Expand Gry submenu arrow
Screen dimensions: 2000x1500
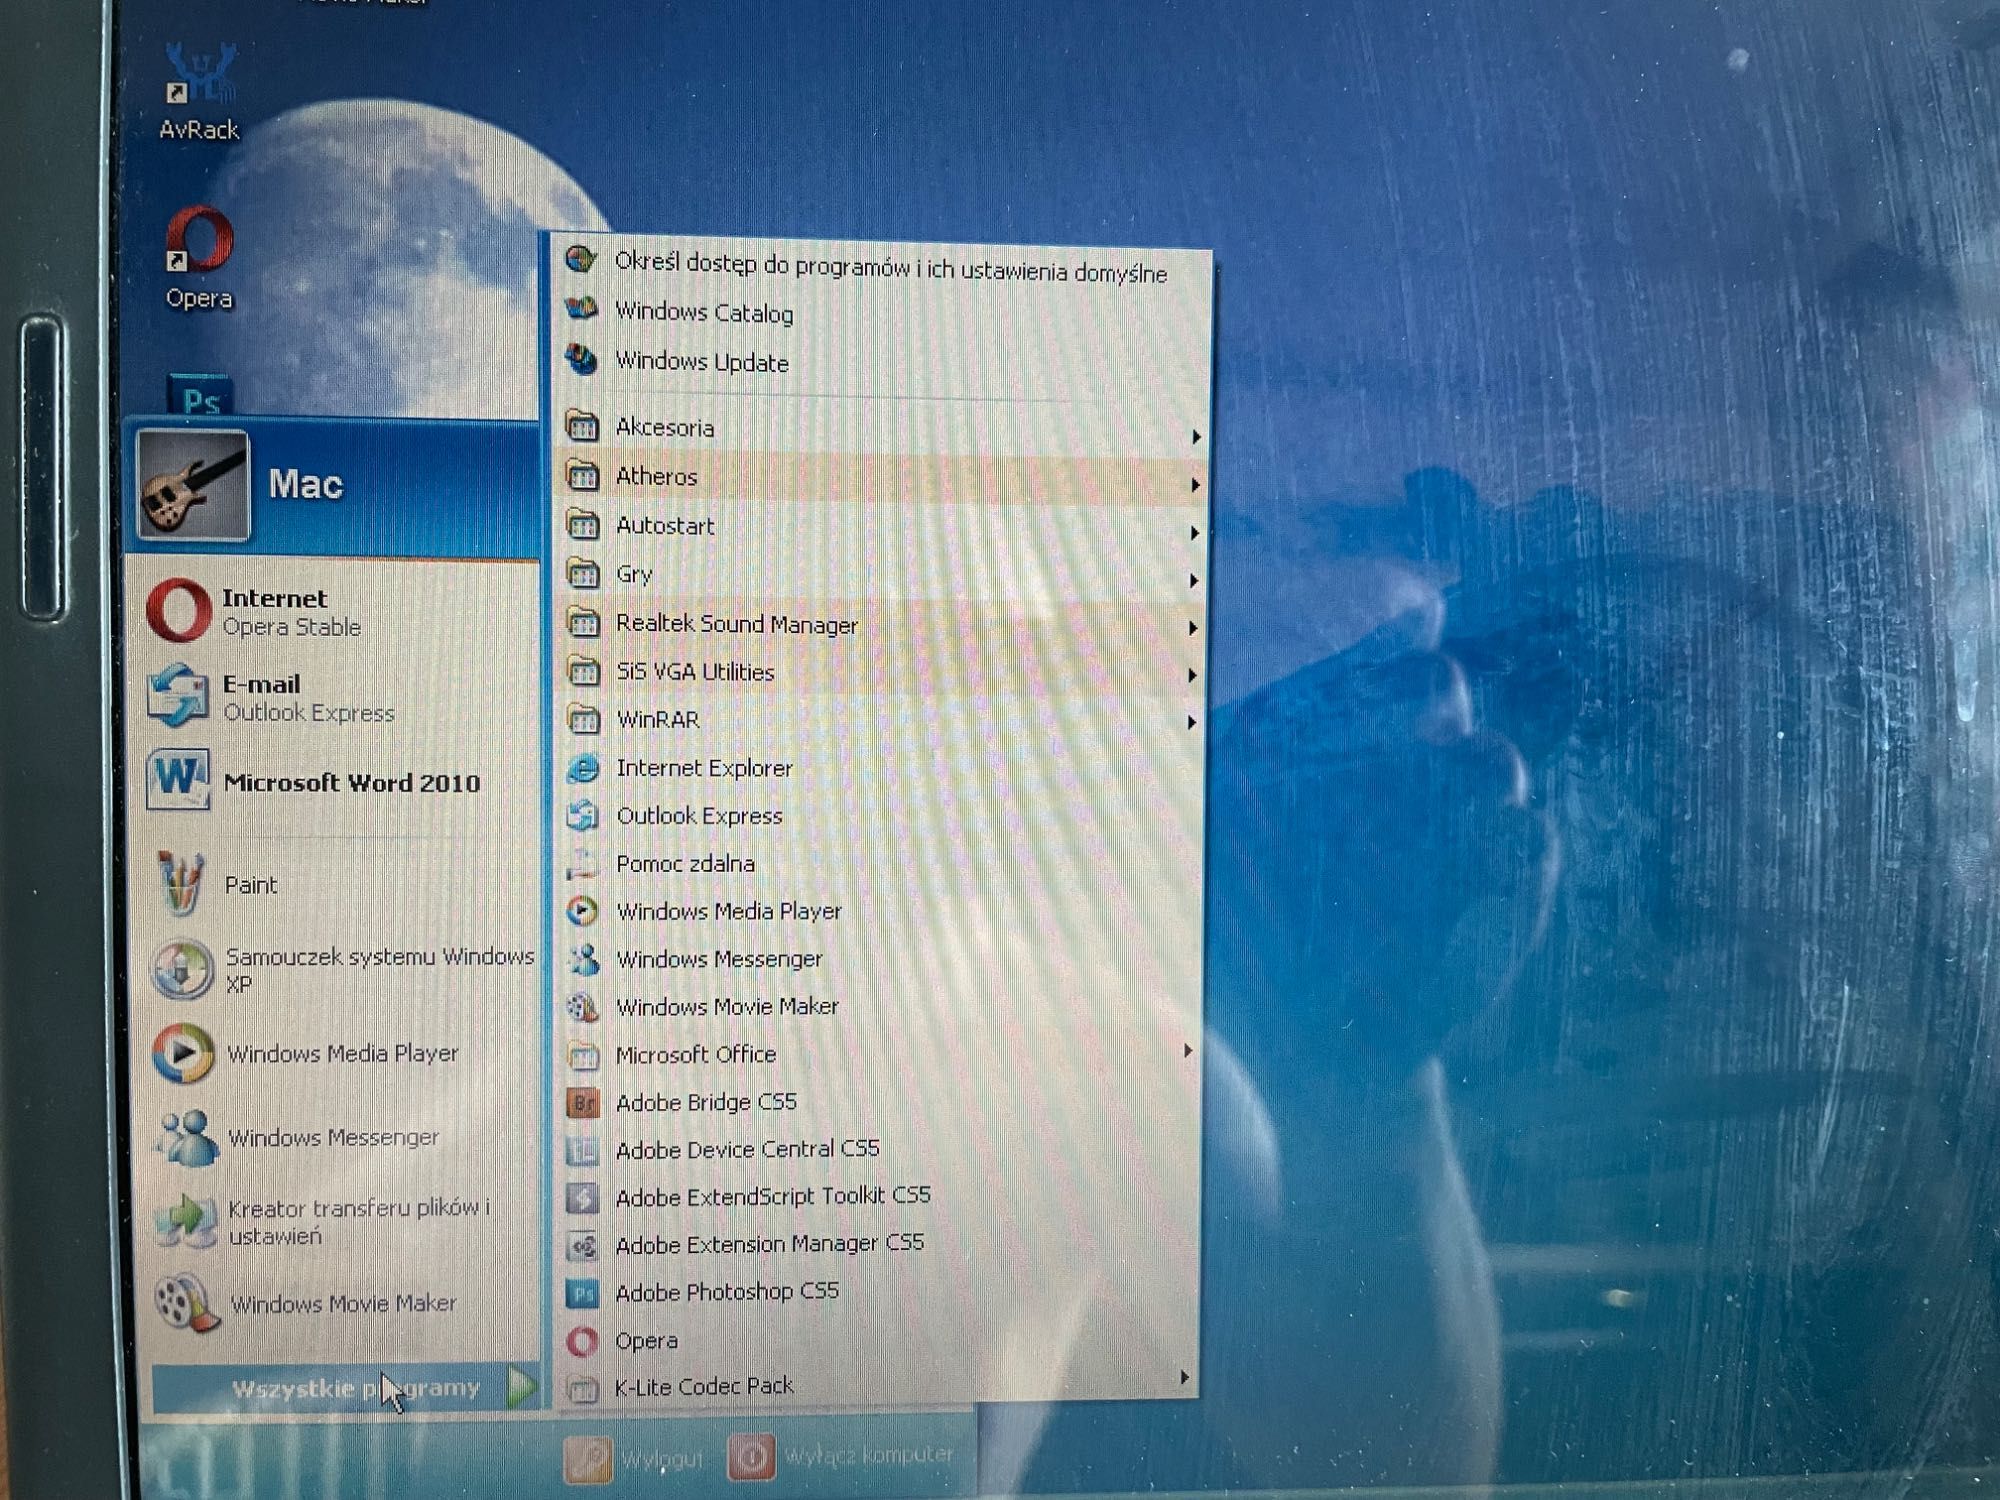tap(1193, 580)
